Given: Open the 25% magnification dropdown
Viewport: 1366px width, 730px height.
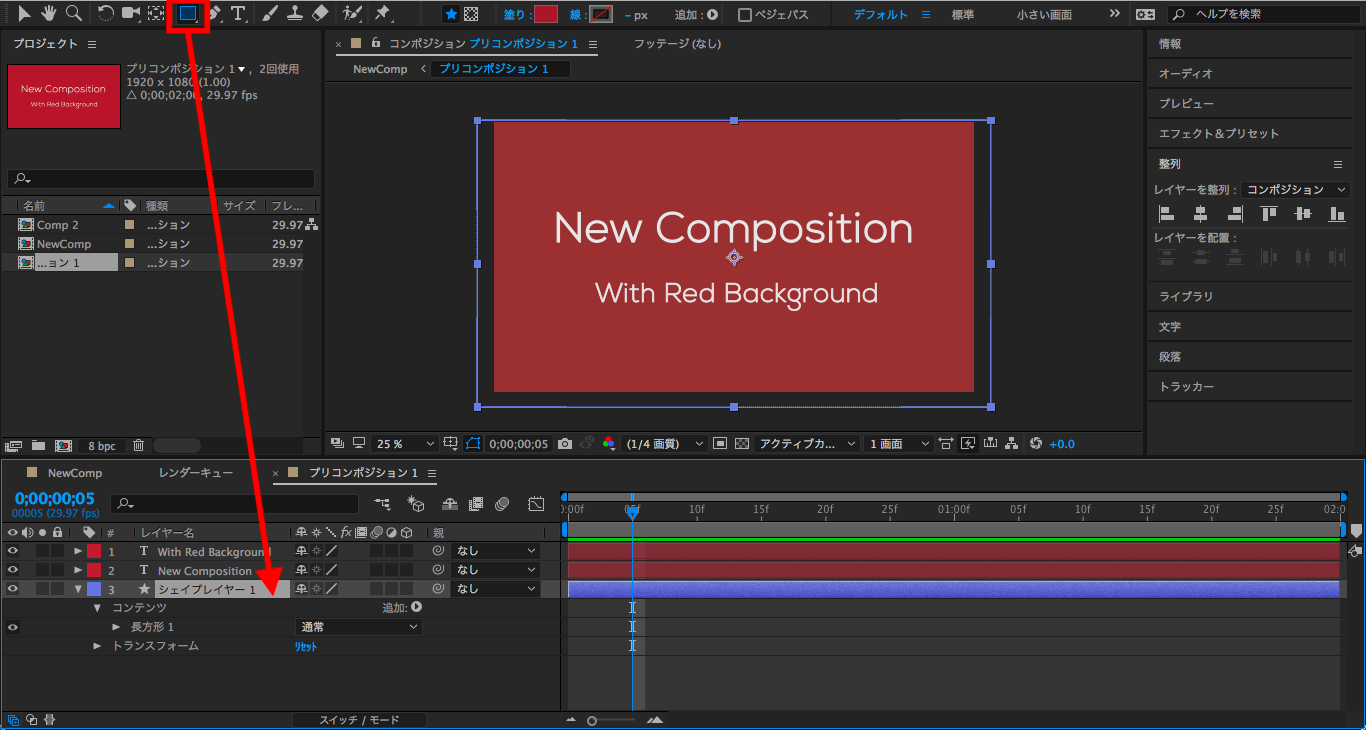Looking at the screenshot, I should coord(406,444).
